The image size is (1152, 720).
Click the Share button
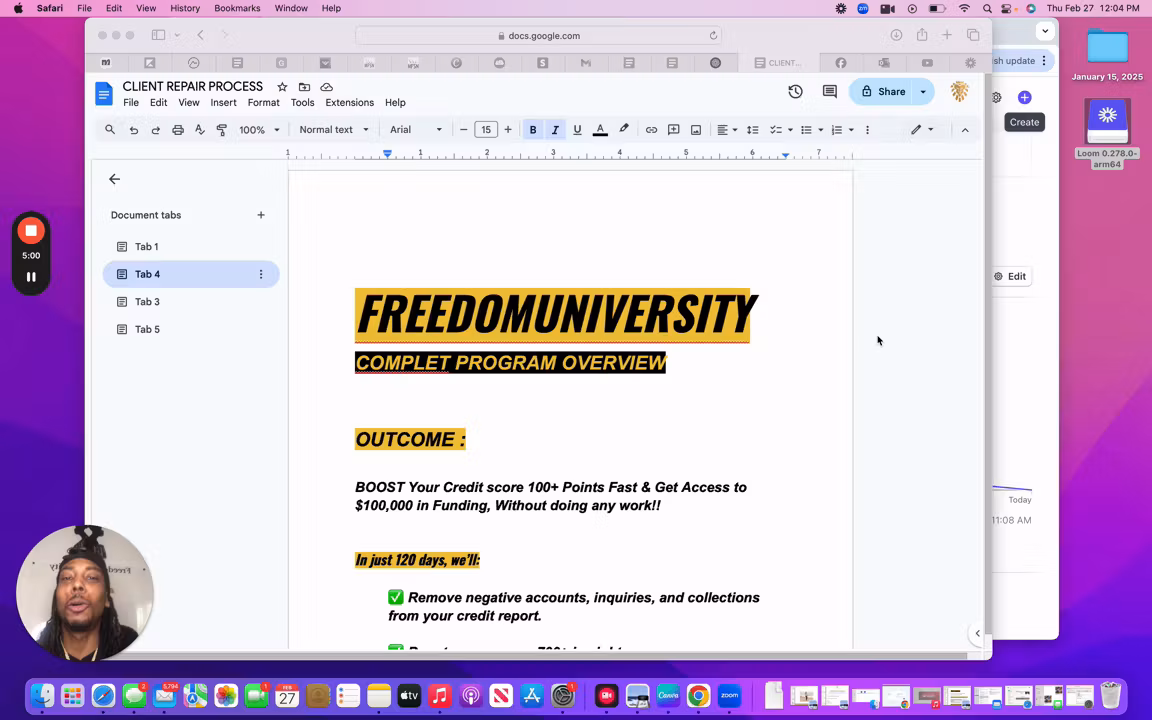(882, 92)
